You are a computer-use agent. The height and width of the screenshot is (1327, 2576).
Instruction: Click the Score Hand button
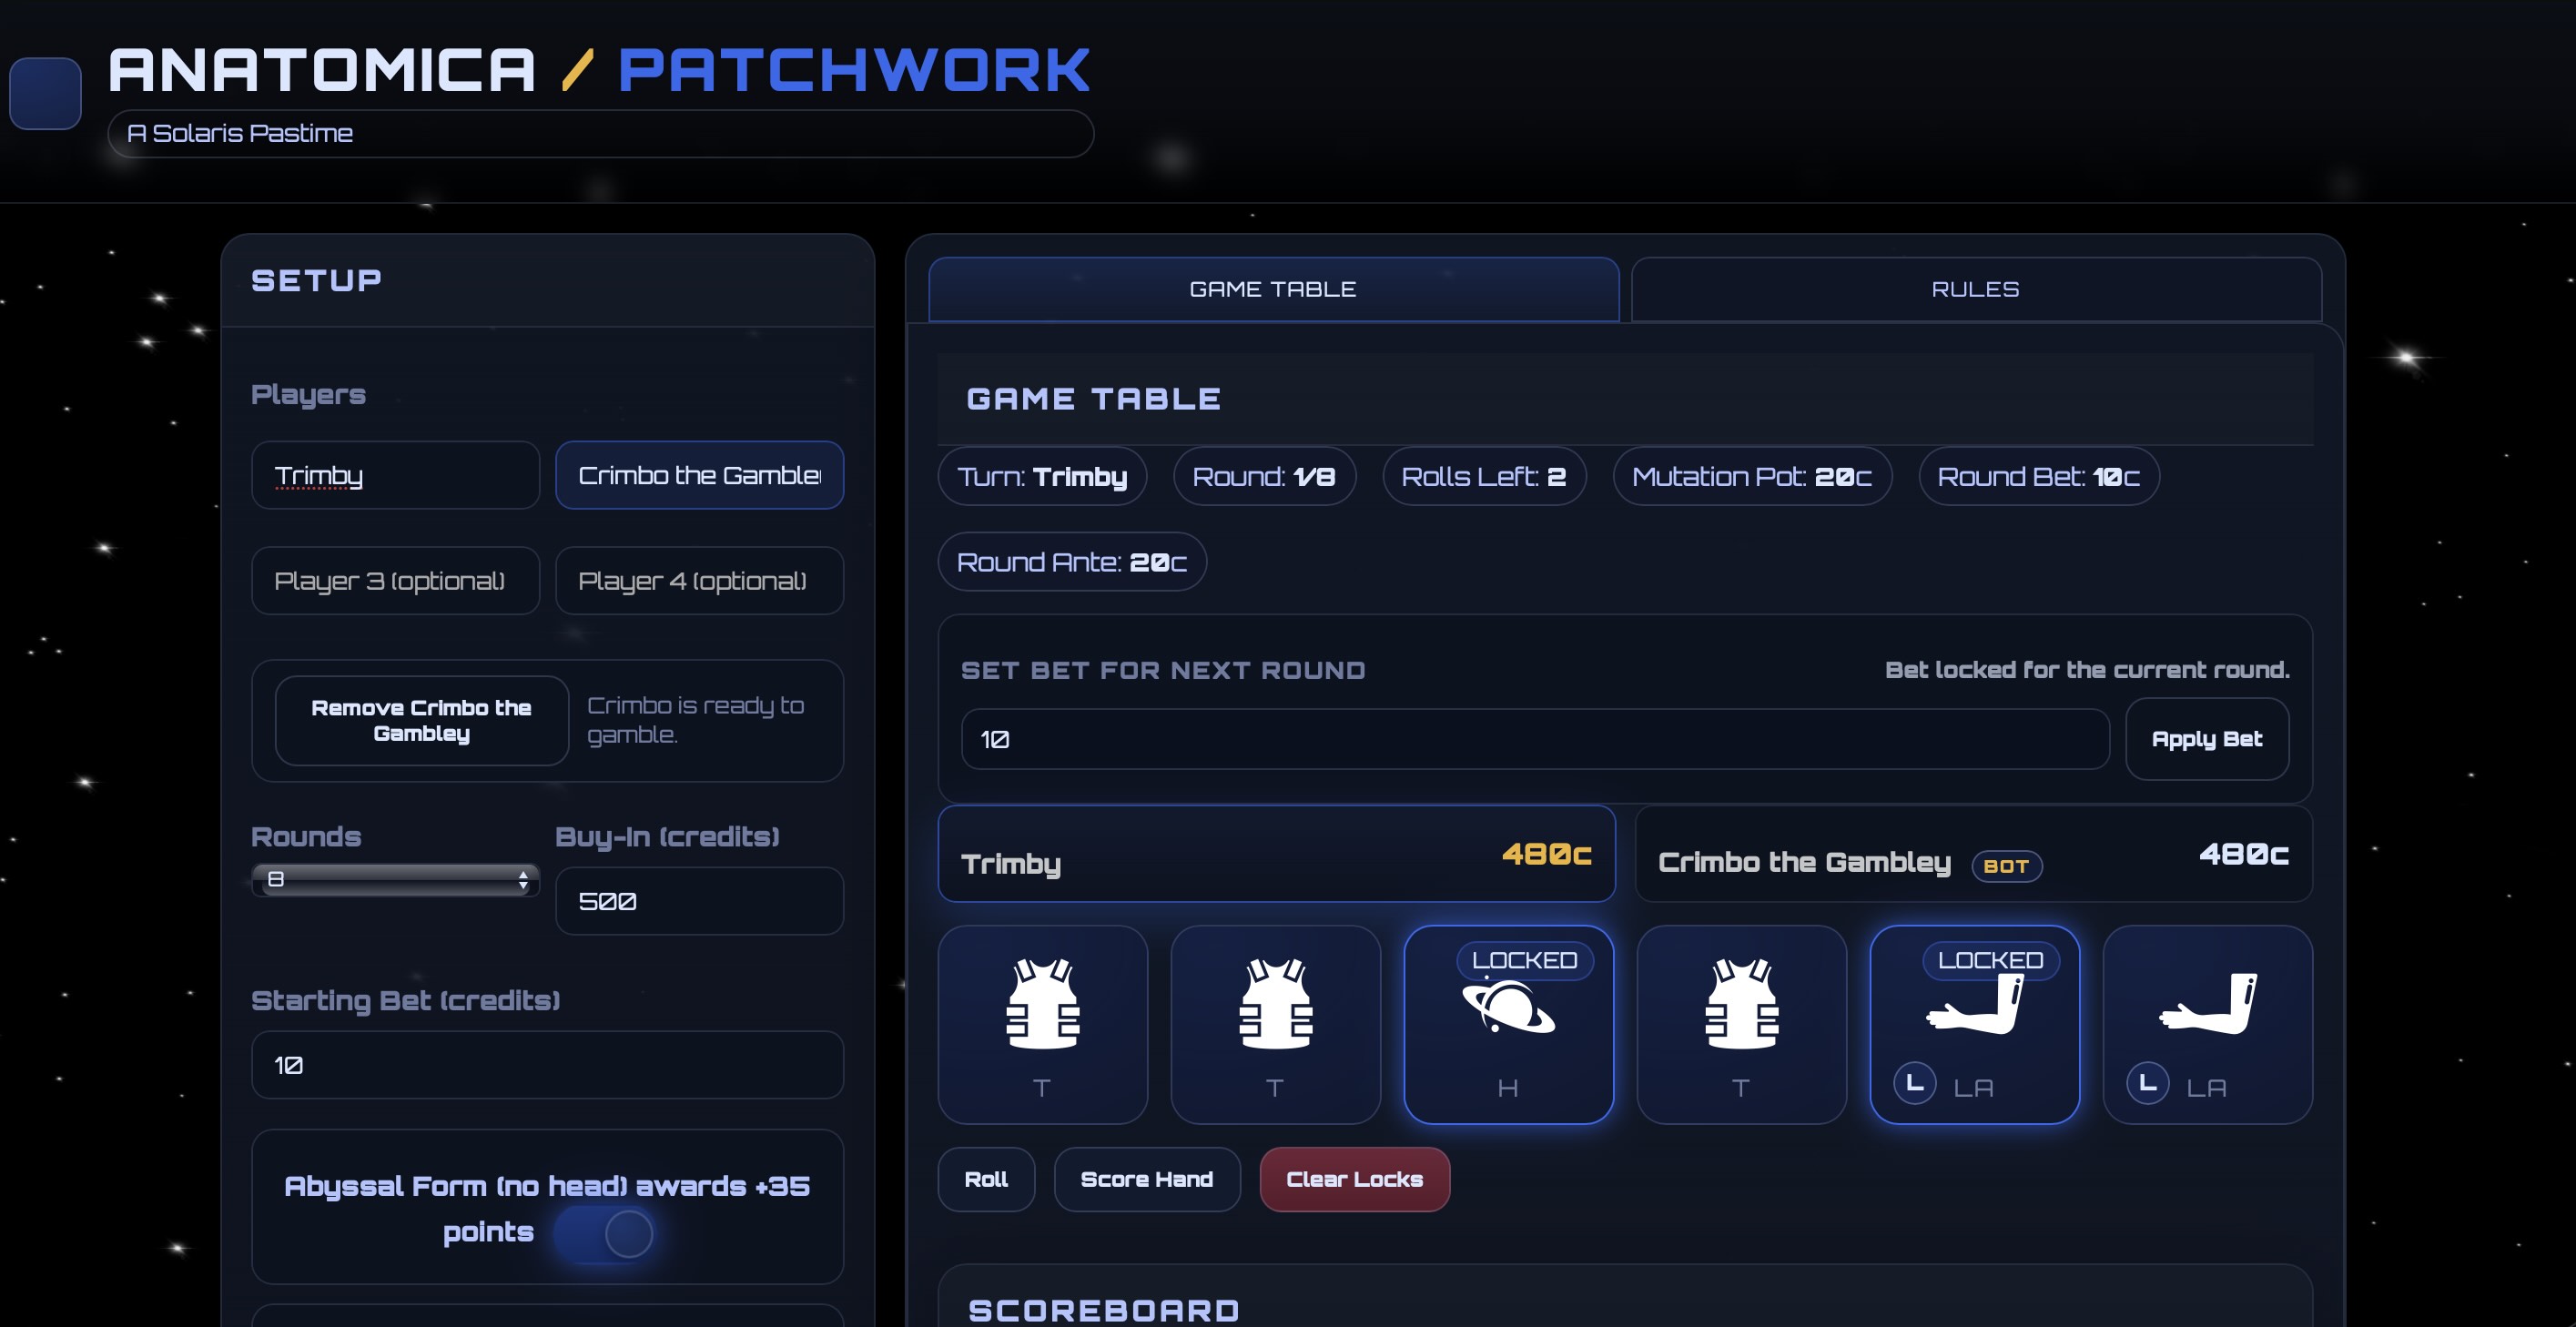[1146, 1179]
